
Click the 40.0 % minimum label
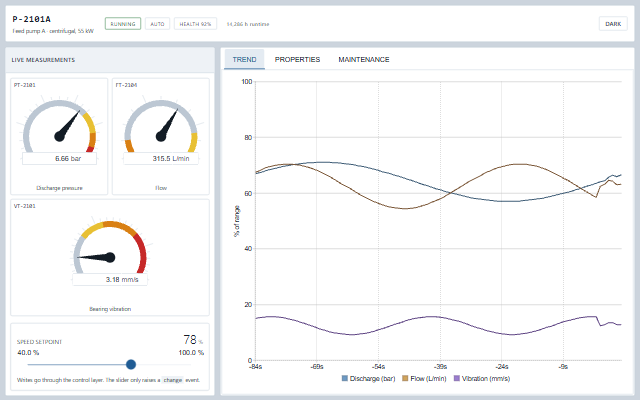28,353
